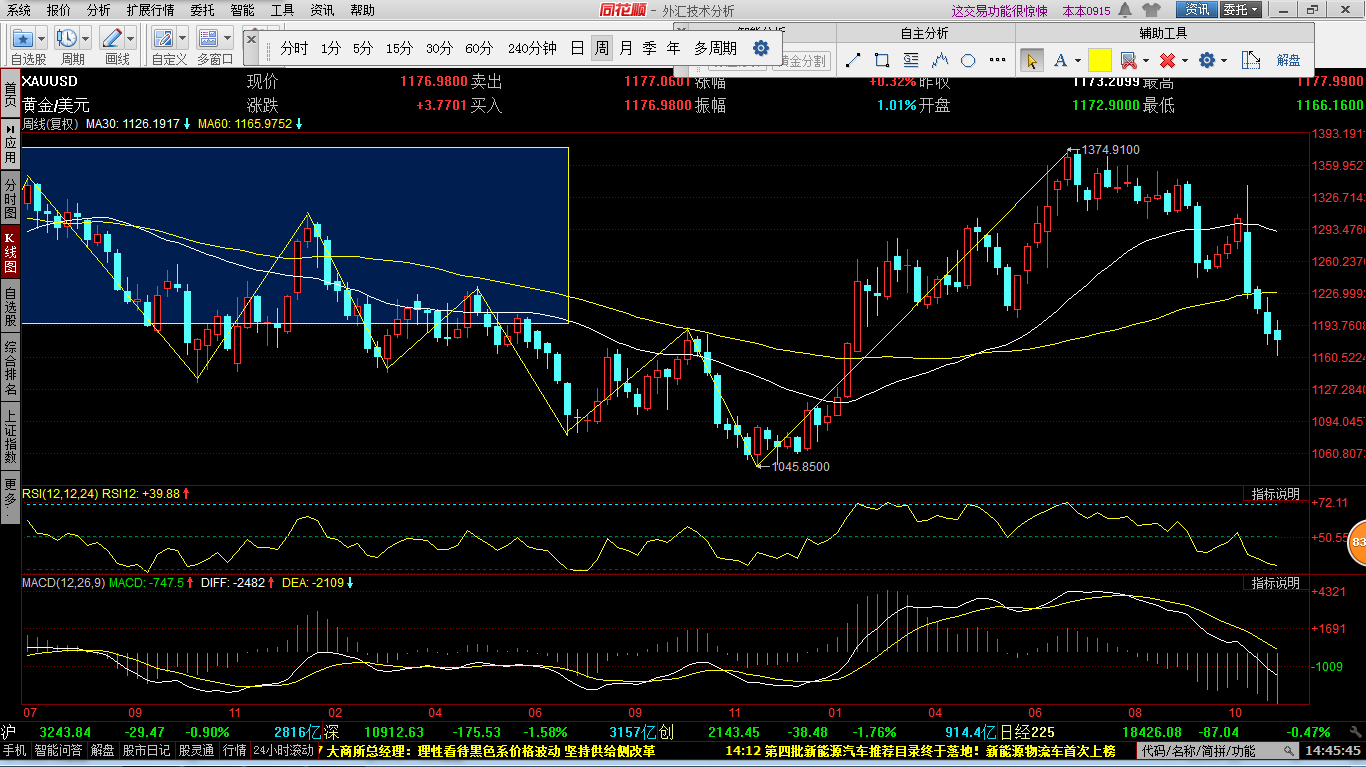Click the red X delete drawings icon
This screenshot has width=1366, height=767.
pyautogui.click(x=1167, y=60)
